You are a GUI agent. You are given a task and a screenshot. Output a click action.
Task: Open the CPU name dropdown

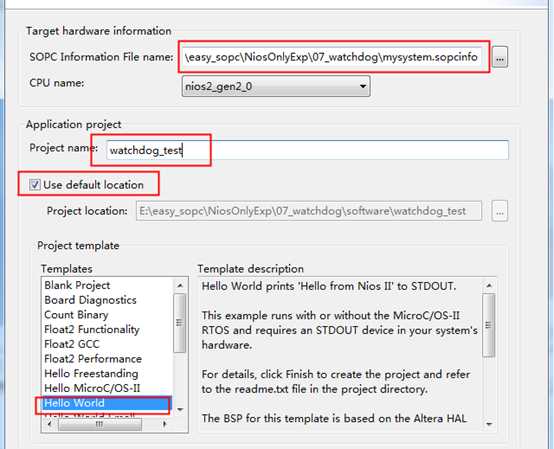[276, 86]
